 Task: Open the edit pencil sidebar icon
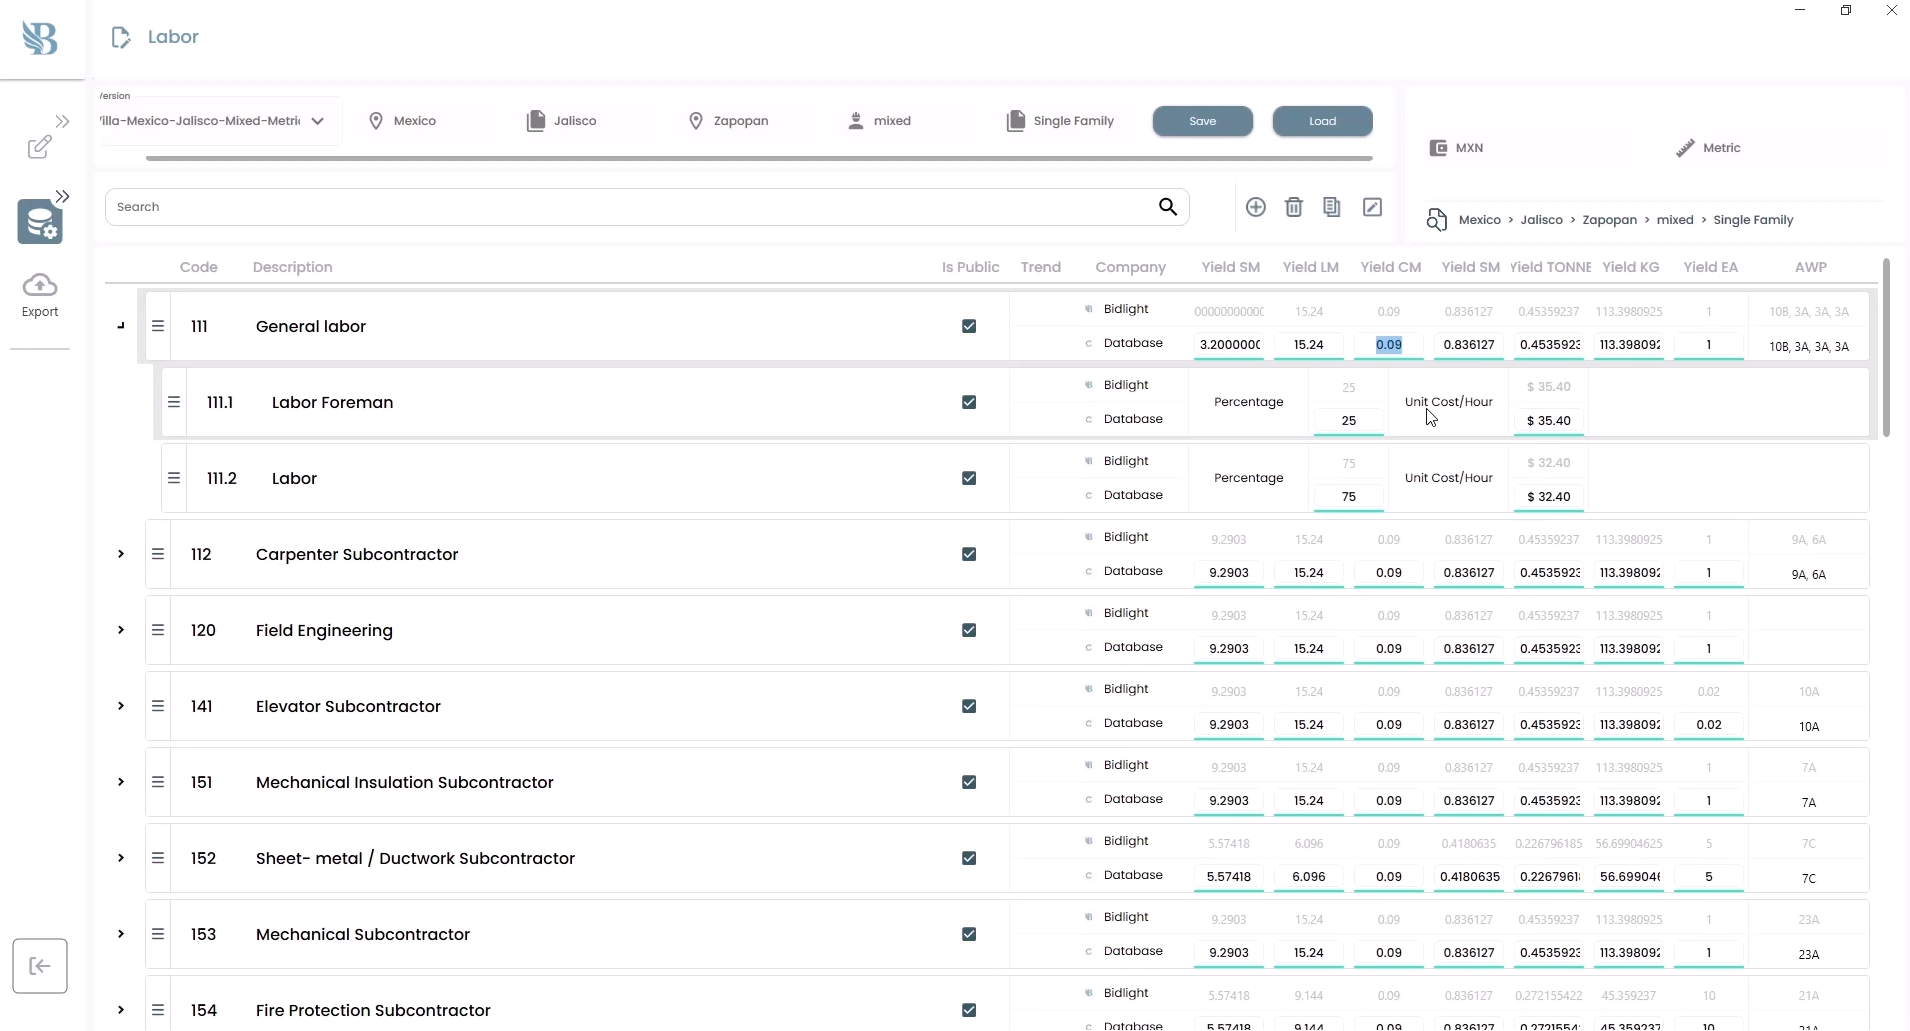40,147
